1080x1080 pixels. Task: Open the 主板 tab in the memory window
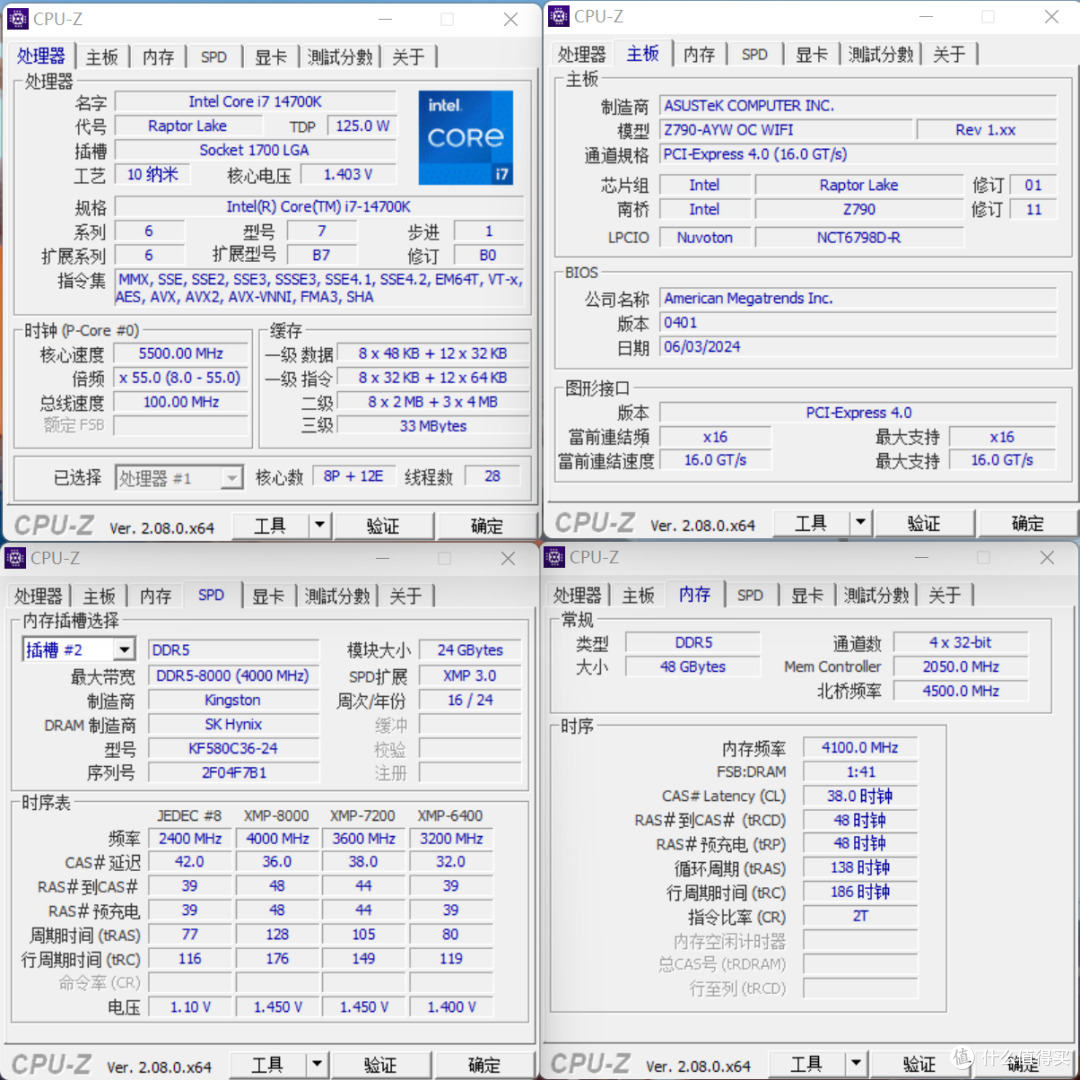click(x=638, y=595)
